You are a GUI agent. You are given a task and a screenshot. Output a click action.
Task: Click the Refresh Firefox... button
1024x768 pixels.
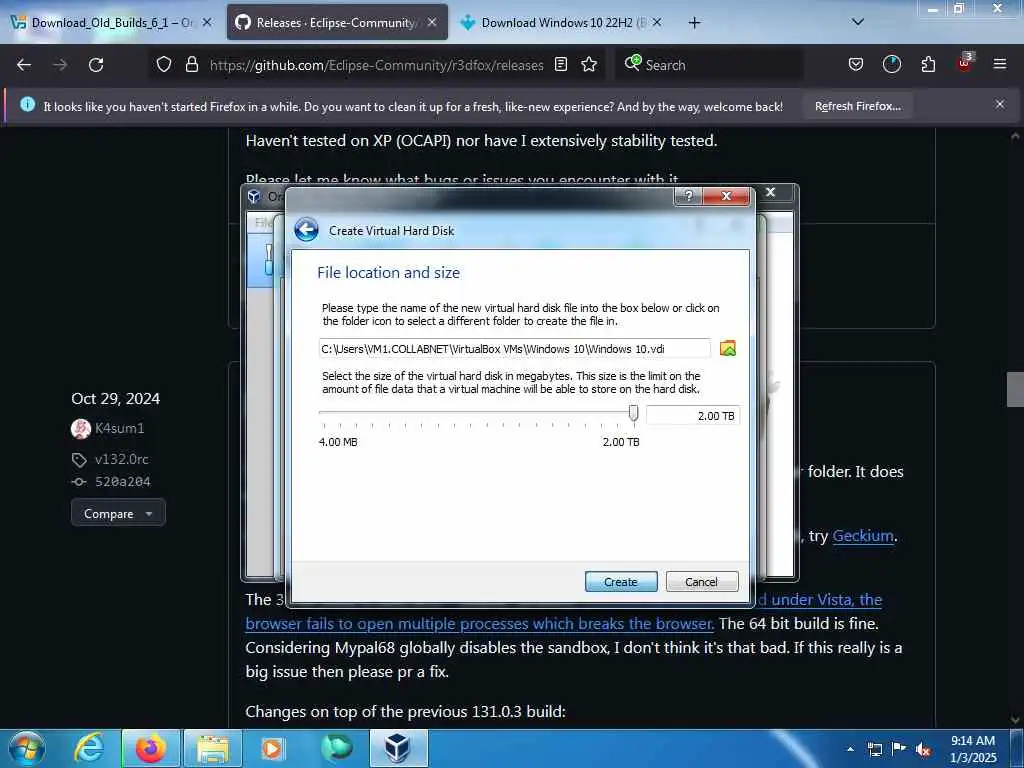point(857,106)
